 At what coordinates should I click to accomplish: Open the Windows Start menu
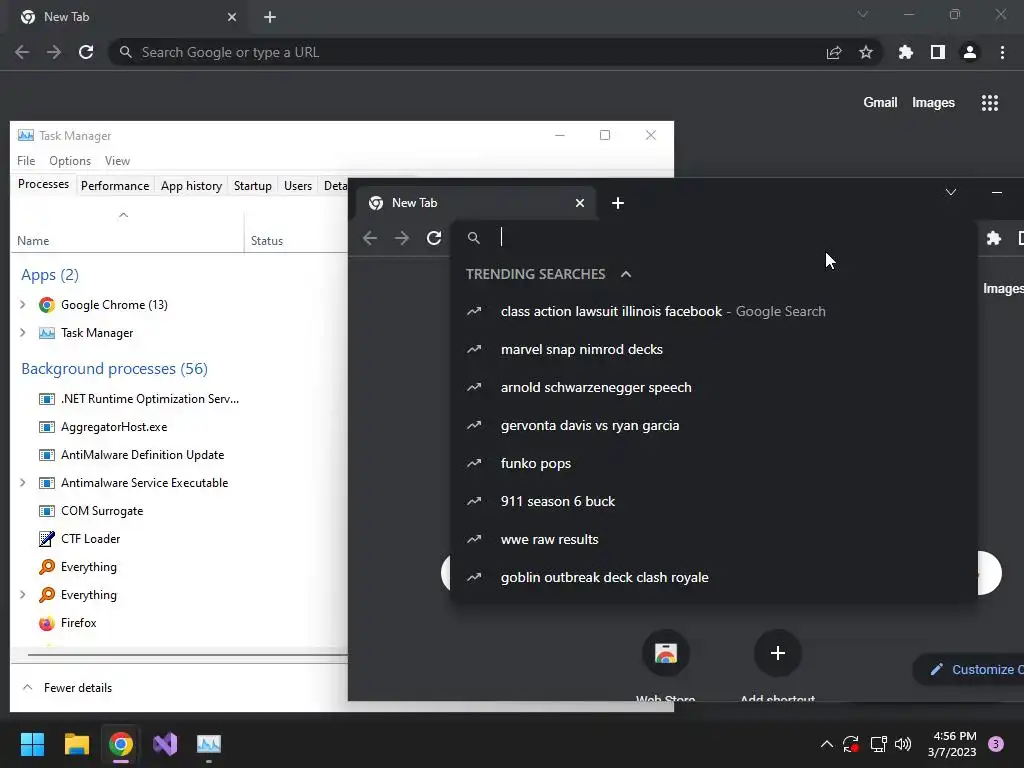32,744
